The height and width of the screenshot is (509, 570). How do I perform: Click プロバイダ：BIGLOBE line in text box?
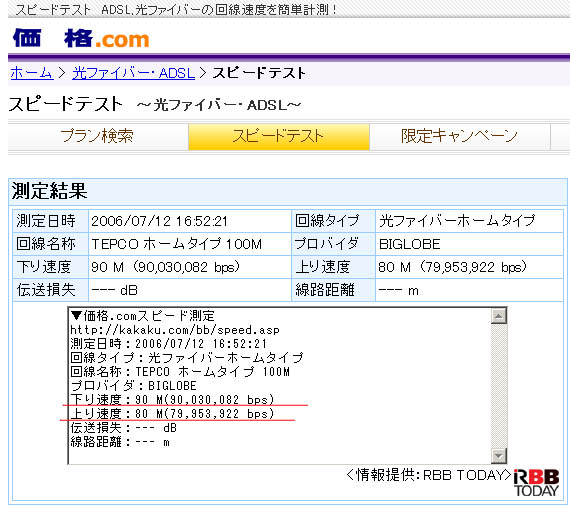134,385
